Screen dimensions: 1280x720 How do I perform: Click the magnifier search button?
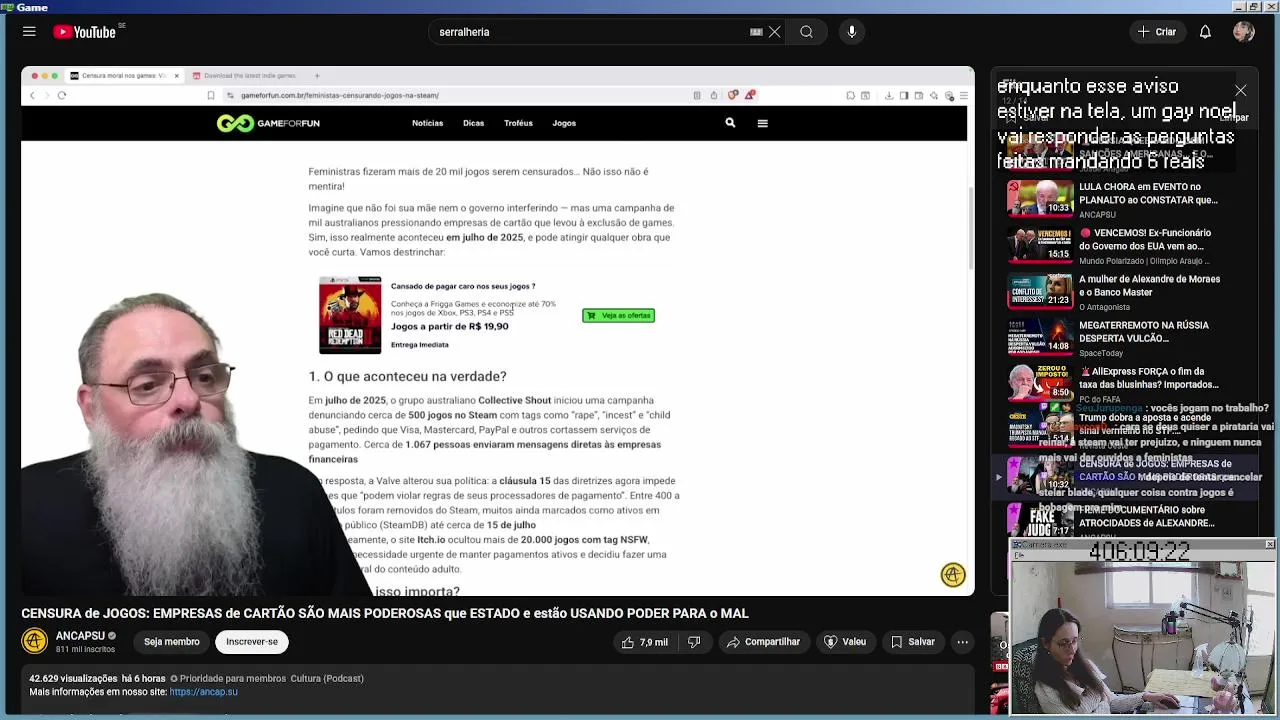pyautogui.click(x=806, y=32)
